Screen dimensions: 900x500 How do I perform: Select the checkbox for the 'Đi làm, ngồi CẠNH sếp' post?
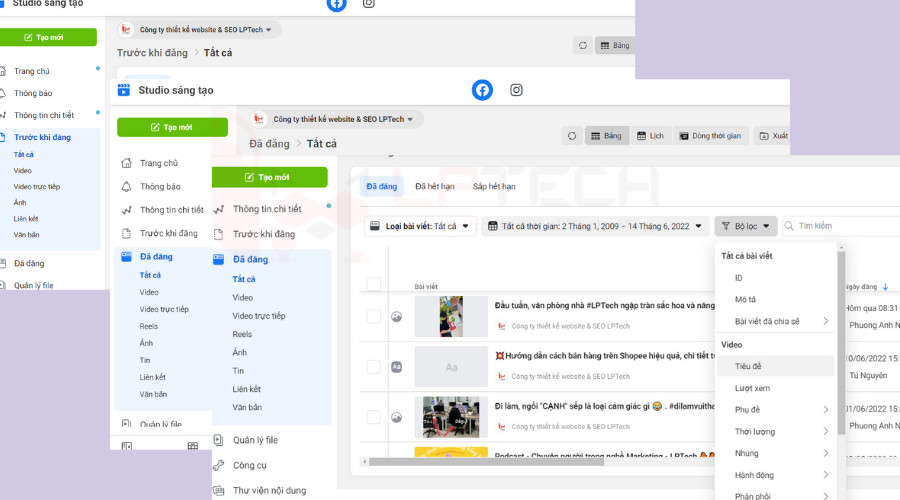pos(374,416)
